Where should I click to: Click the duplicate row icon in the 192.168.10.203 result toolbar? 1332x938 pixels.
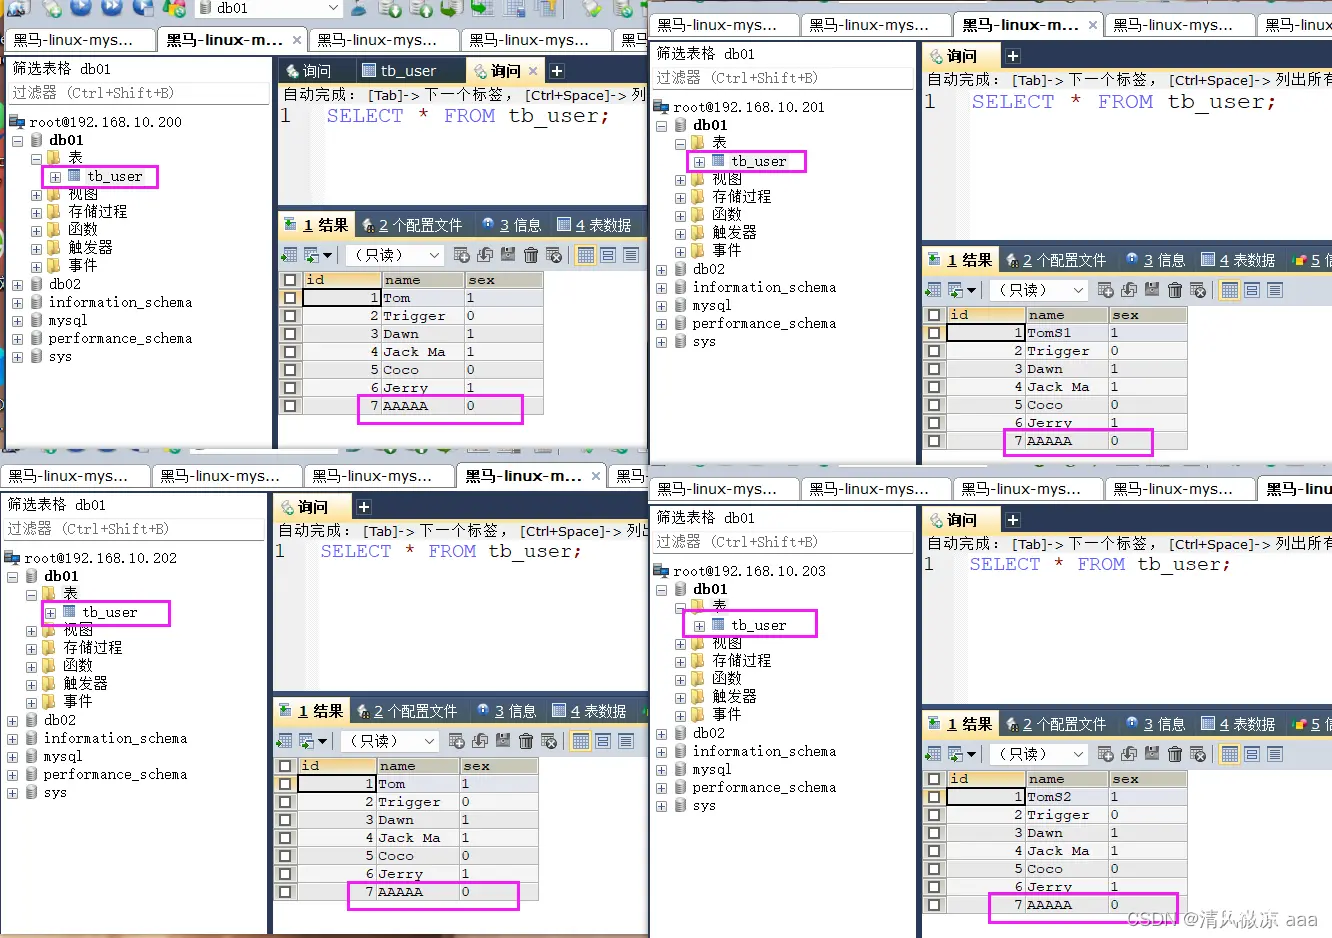(1129, 754)
